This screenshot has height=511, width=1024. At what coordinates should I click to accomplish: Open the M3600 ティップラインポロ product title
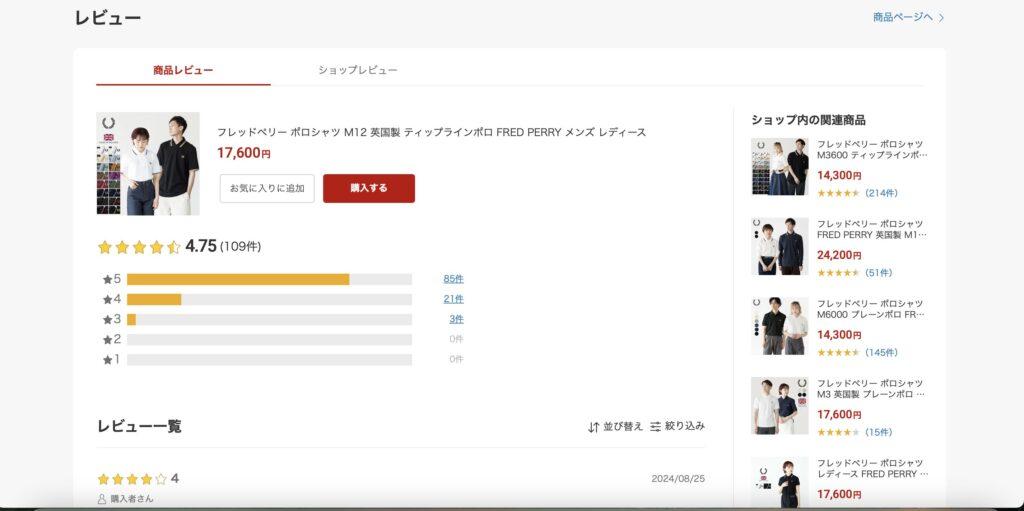coord(871,150)
